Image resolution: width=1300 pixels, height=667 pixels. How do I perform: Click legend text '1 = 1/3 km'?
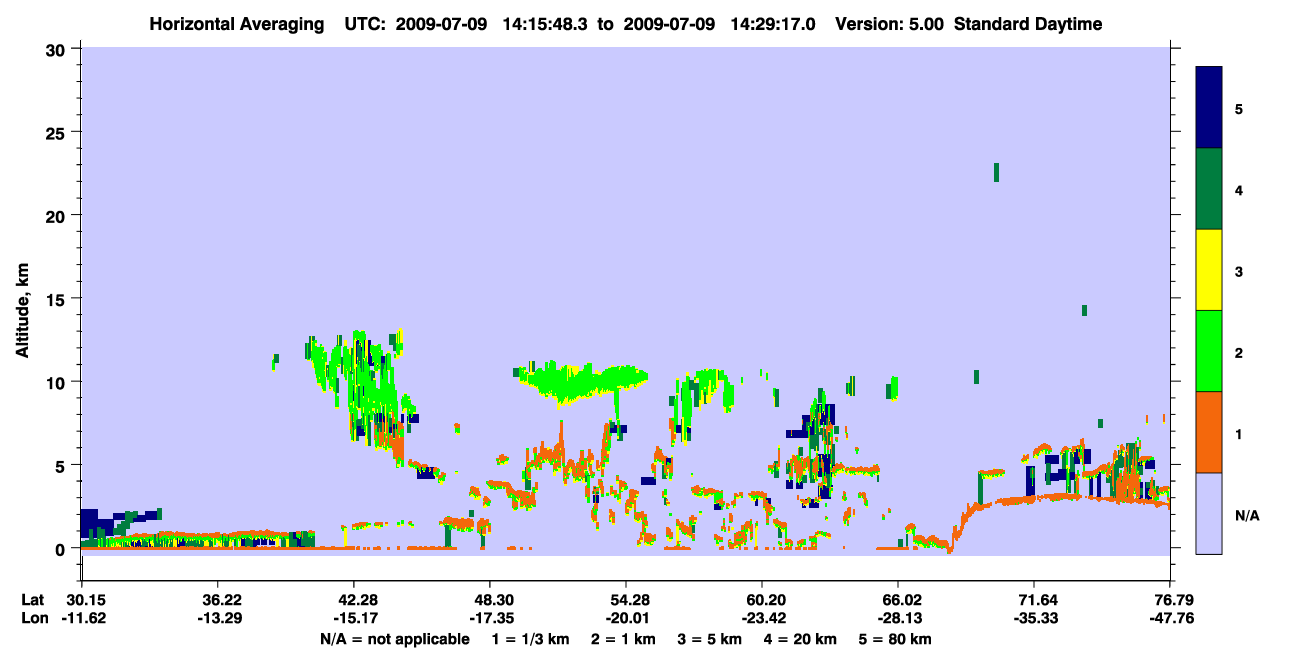click(x=528, y=639)
